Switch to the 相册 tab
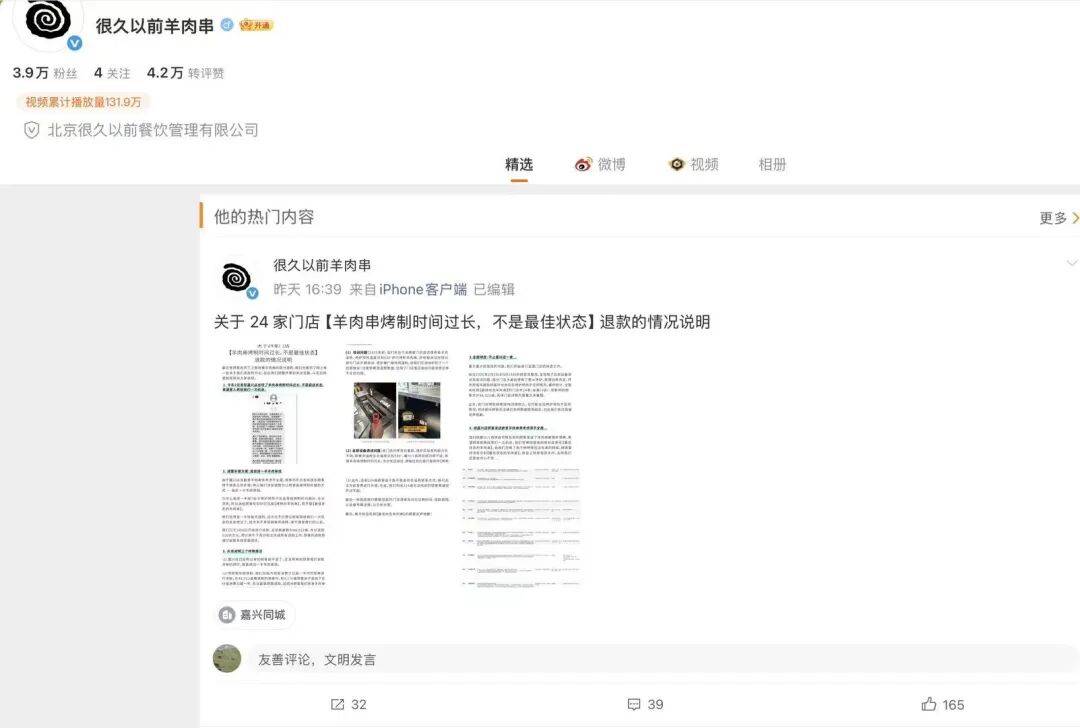Viewport: 1080px width, 728px height. 772,165
